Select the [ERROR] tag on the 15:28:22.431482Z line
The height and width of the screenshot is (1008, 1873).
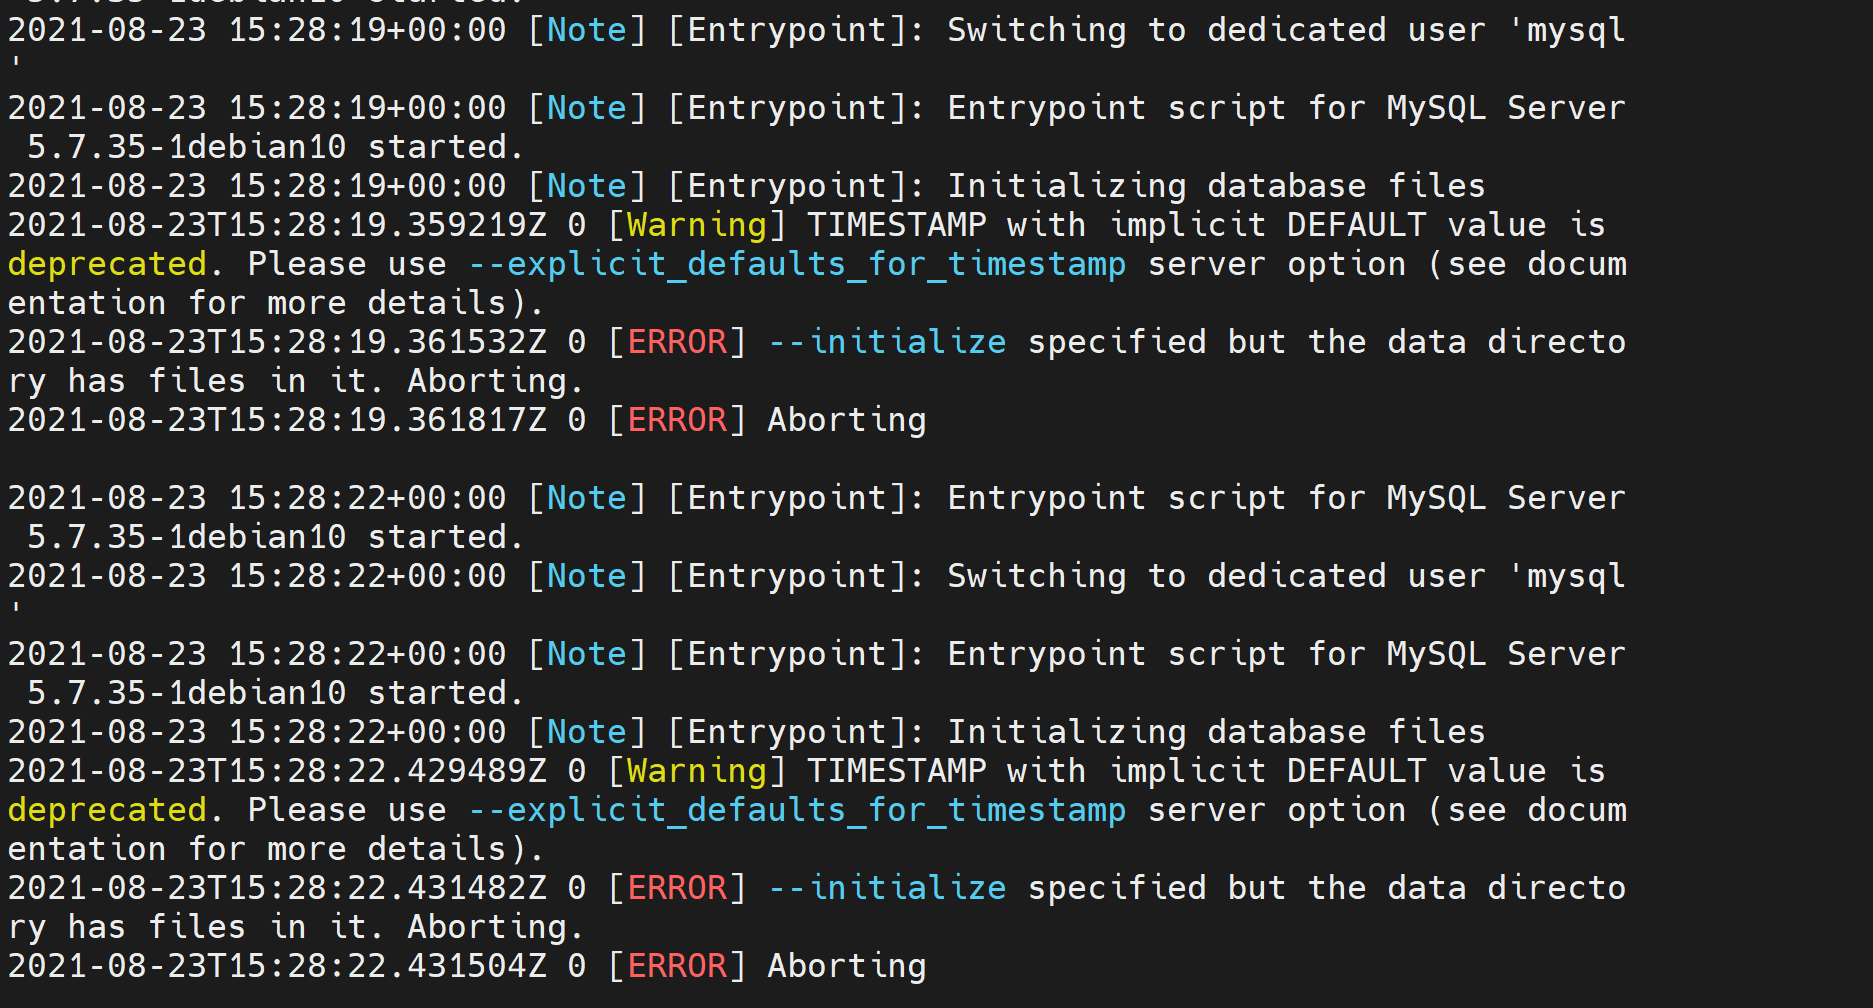[x=677, y=888]
